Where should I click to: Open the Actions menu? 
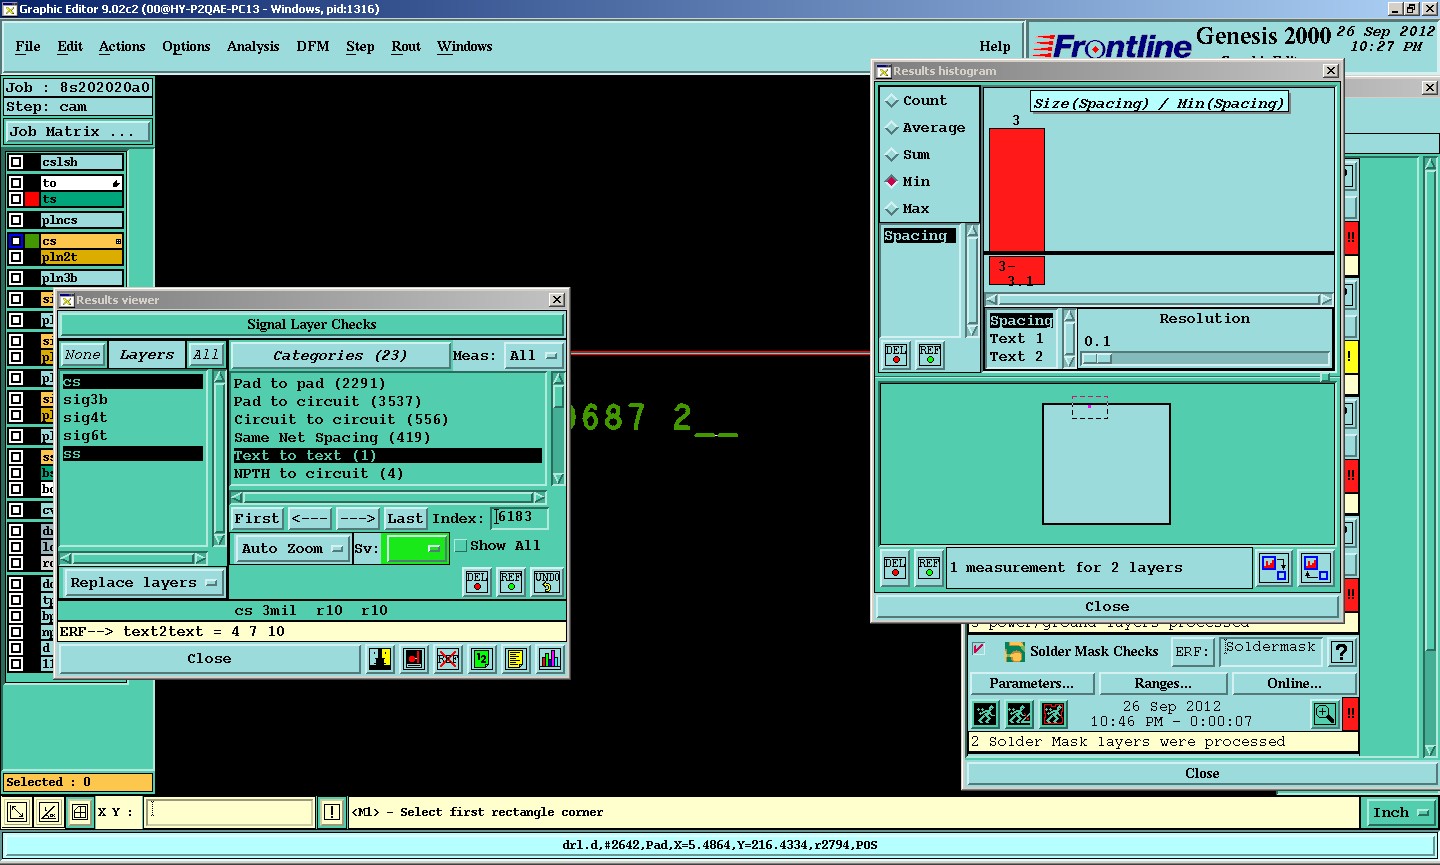pyautogui.click(x=122, y=47)
